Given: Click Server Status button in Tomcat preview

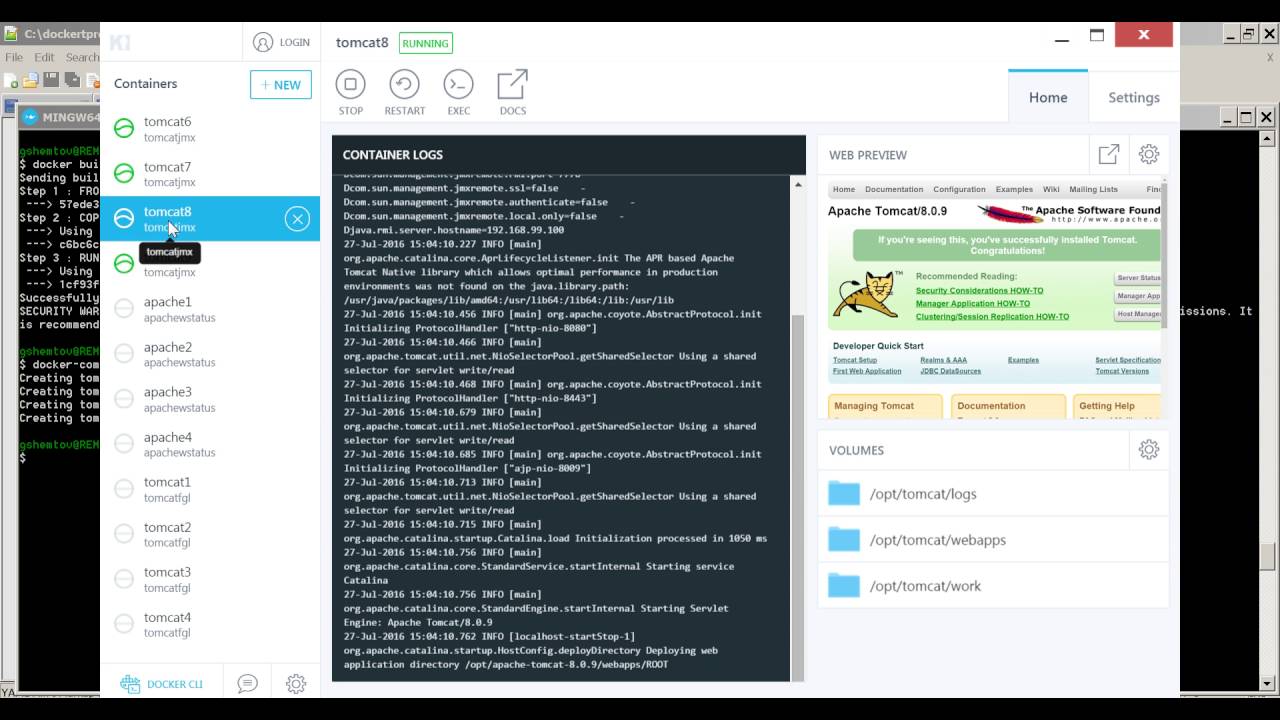Looking at the screenshot, I should [x=1138, y=278].
